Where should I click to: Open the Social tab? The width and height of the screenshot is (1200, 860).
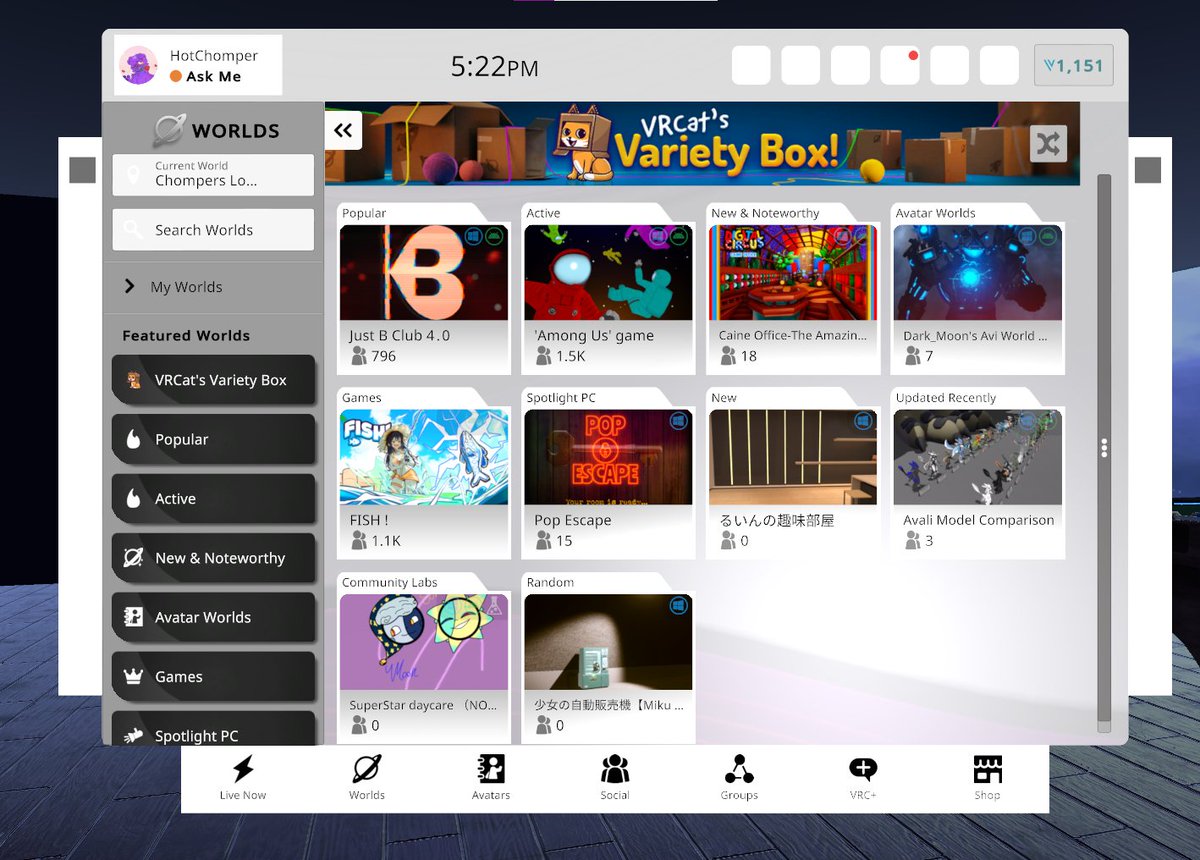pos(615,778)
